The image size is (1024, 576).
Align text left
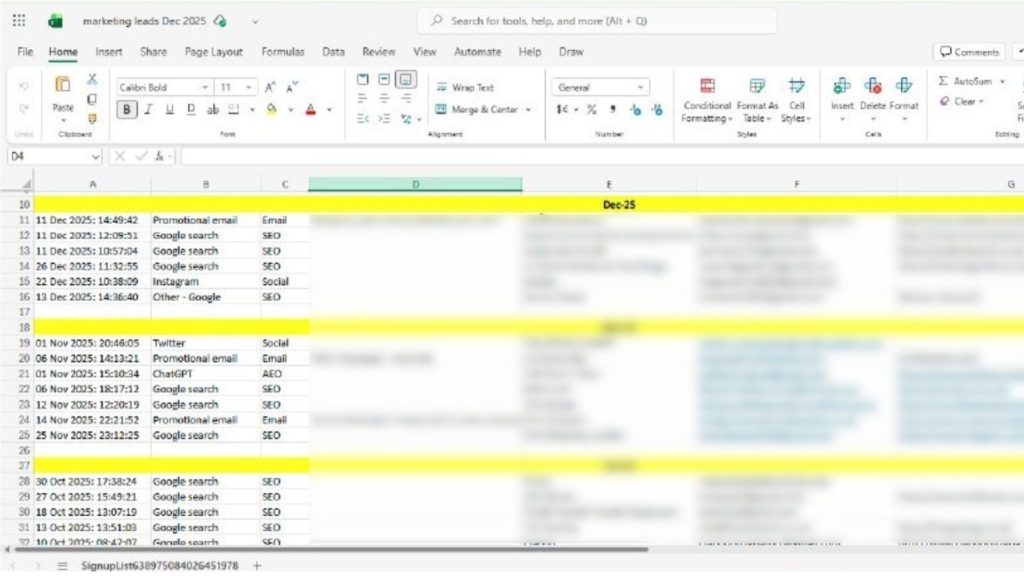tap(362, 99)
